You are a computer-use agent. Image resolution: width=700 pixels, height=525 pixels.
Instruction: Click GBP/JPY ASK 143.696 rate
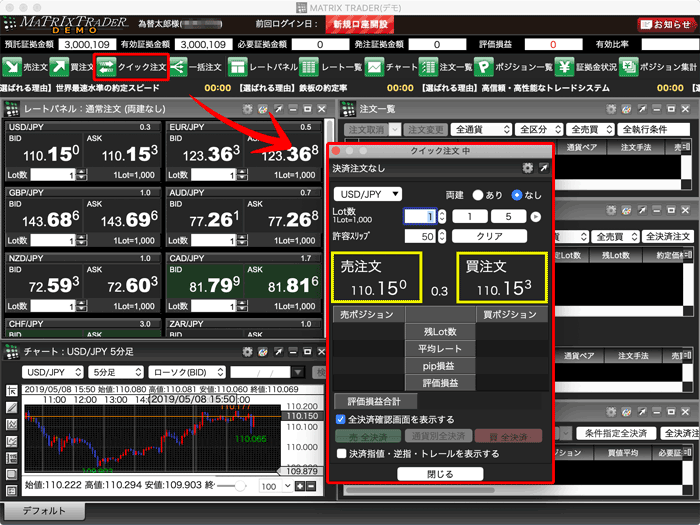coord(123,216)
